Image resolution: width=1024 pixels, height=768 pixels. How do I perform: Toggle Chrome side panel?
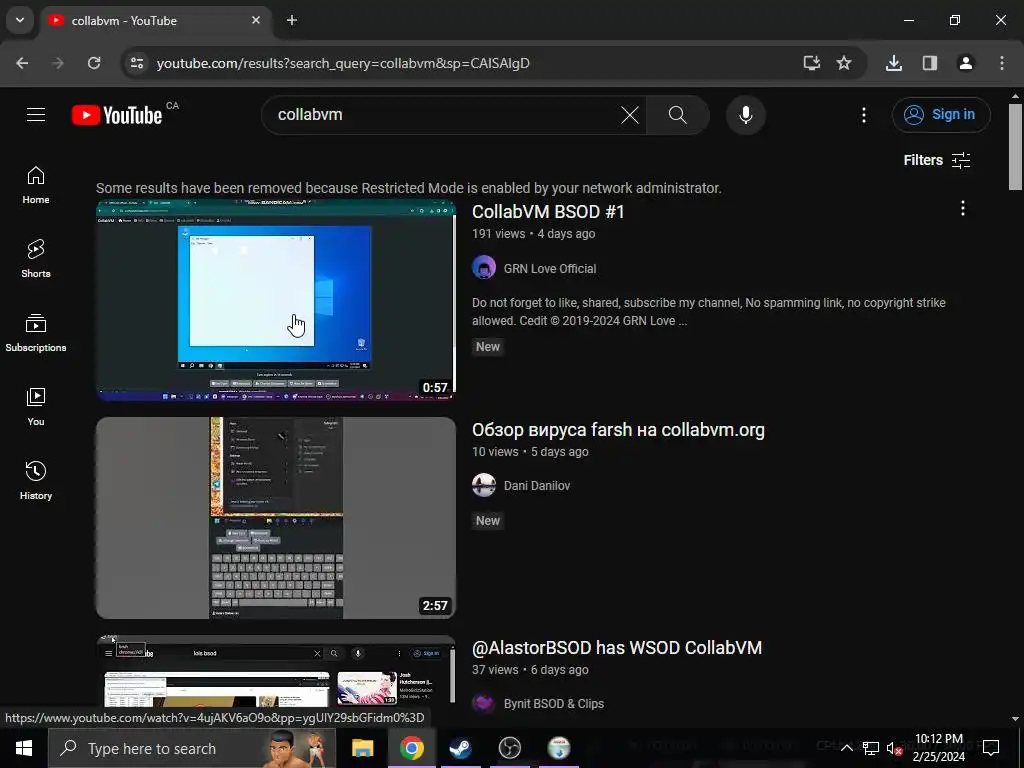(929, 63)
